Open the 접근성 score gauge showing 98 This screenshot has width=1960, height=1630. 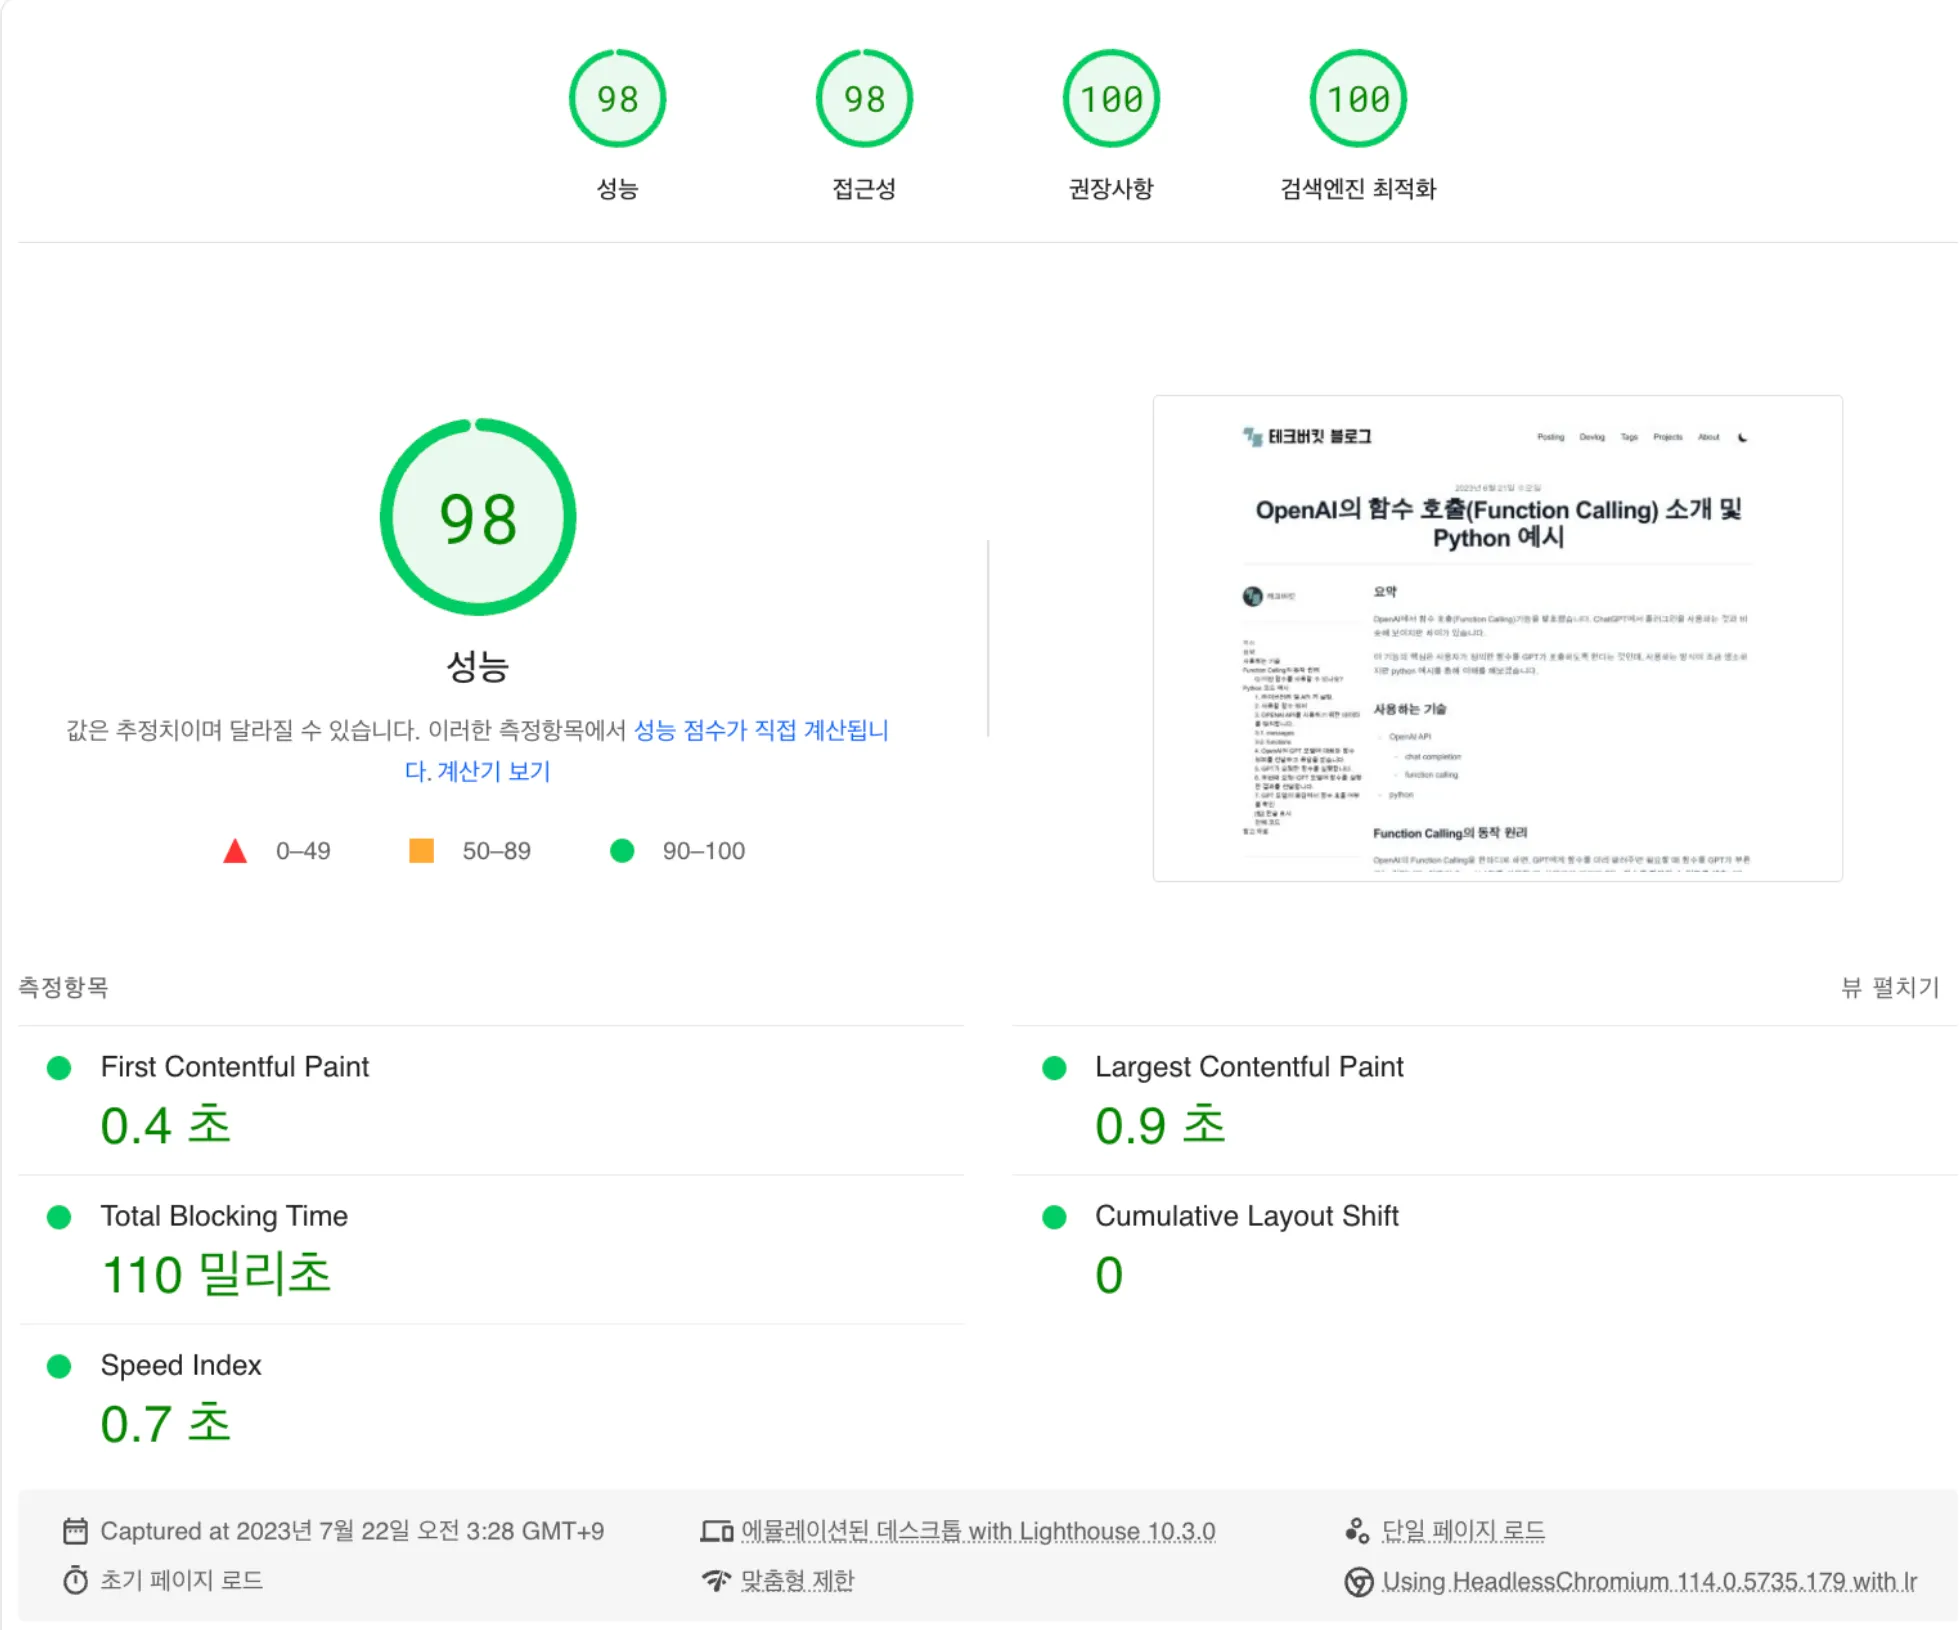[x=864, y=98]
